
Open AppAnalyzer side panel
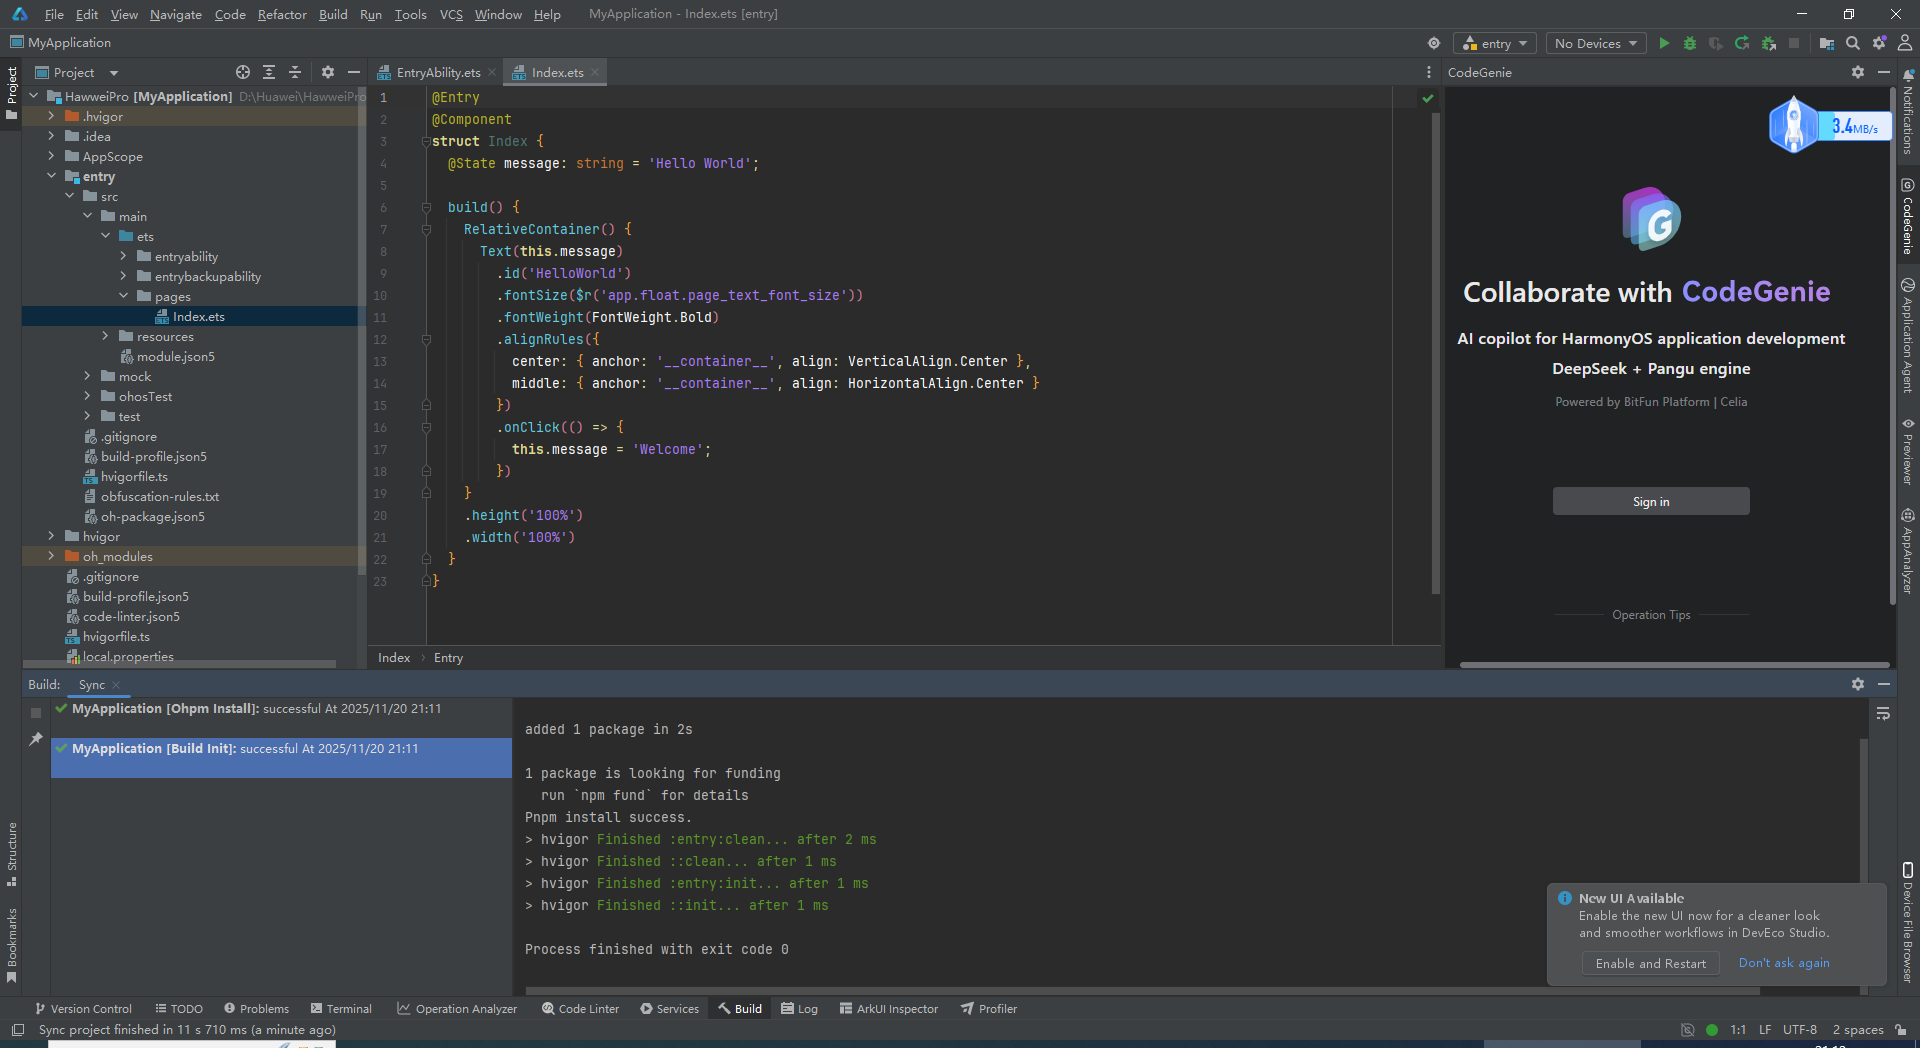1908,551
